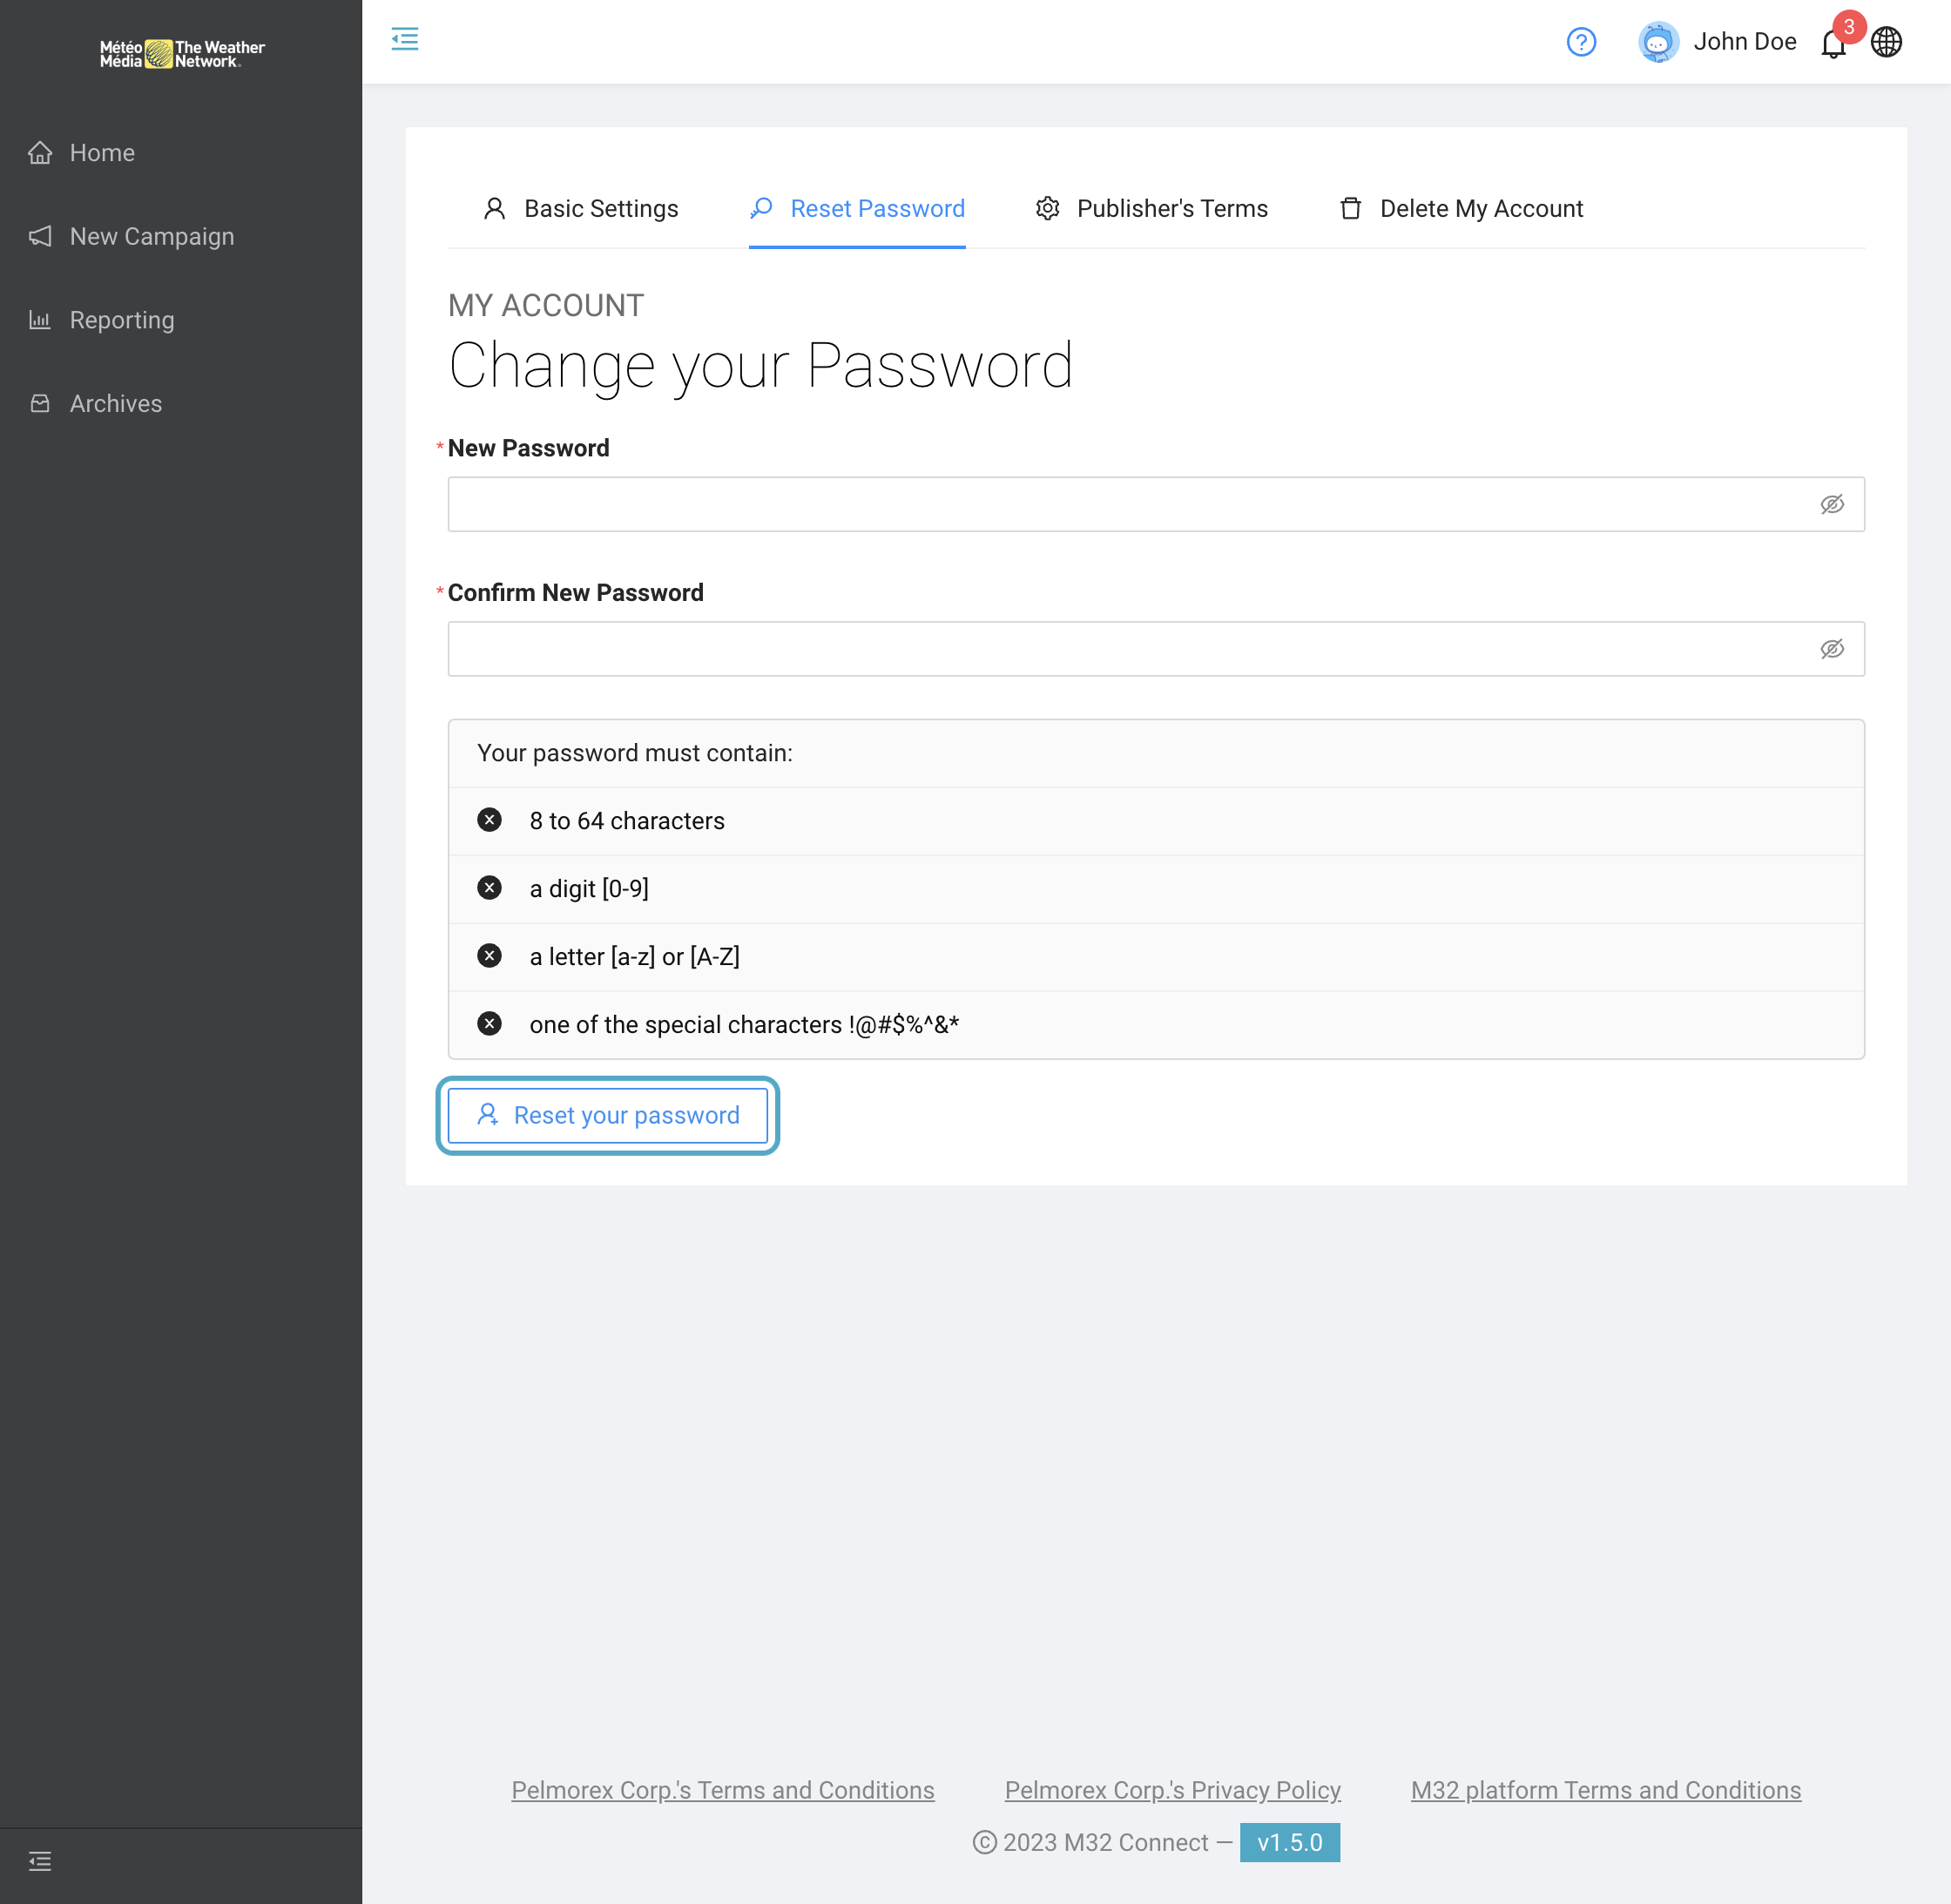Open the help question mark icon
The height and width of the screenshot is (1904, 1951).
[1581, 42]
